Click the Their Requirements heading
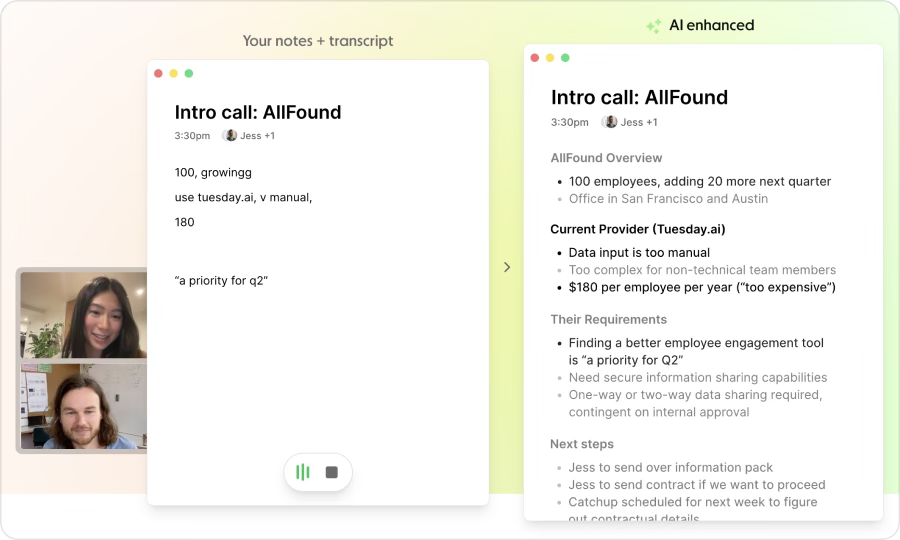 click(x=608, y=320)
